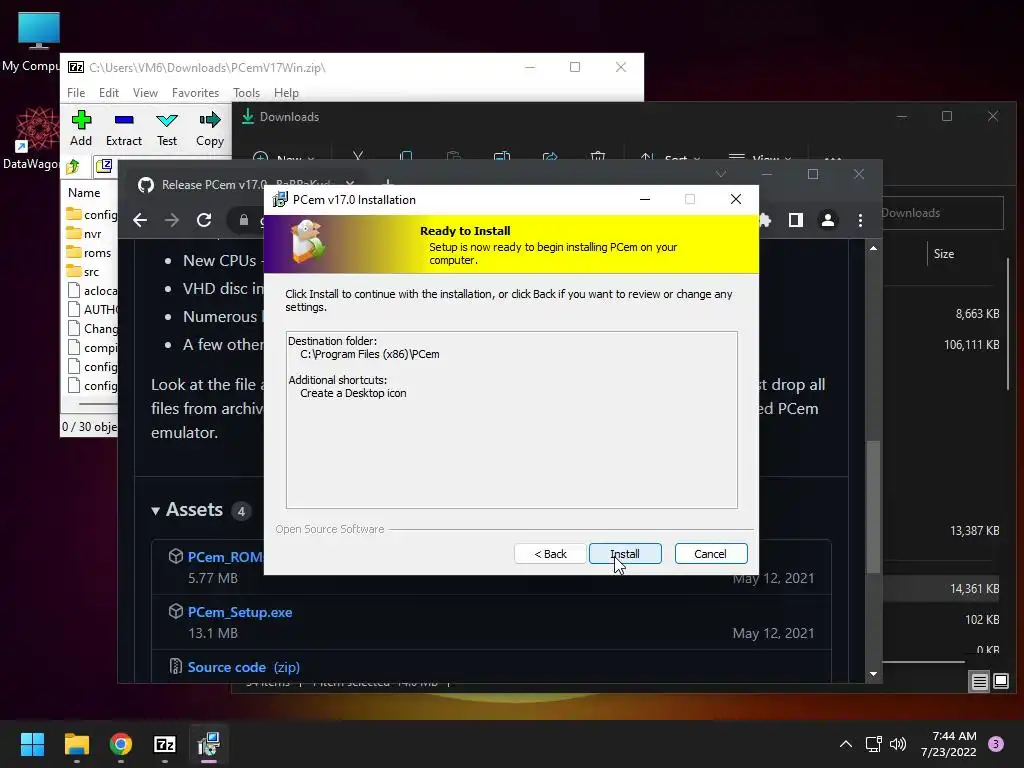Show hidden tray icons chevron
The image size is (1024, 768).
tap(846, 744)
